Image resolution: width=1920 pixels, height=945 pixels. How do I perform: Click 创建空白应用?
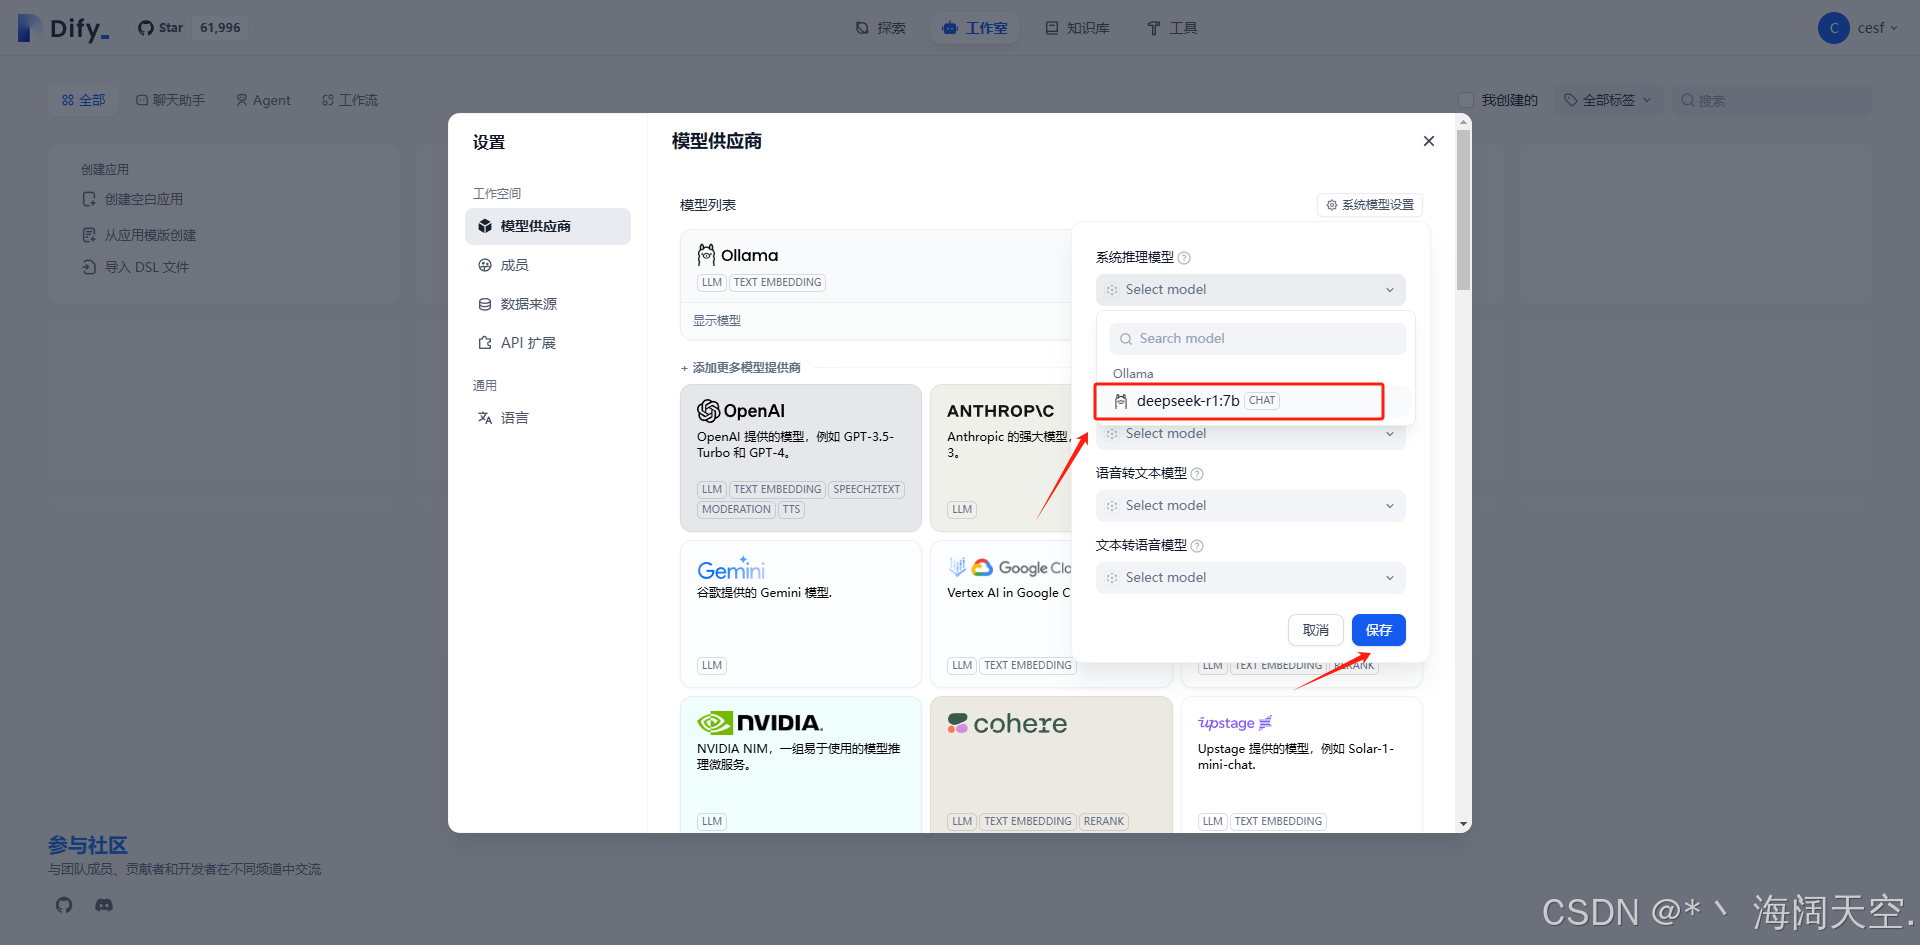click(x=133, y=199)
